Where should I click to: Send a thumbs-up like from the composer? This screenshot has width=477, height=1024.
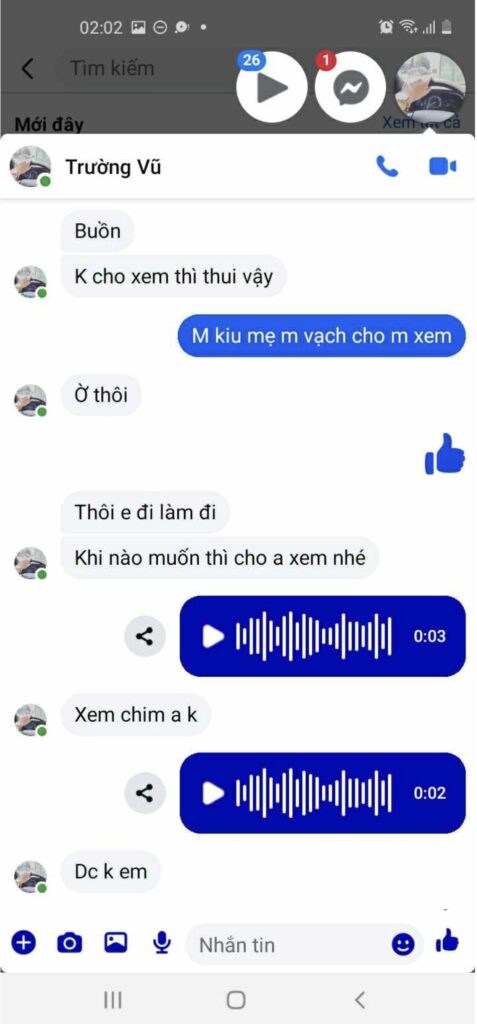[x=447, y=941]
